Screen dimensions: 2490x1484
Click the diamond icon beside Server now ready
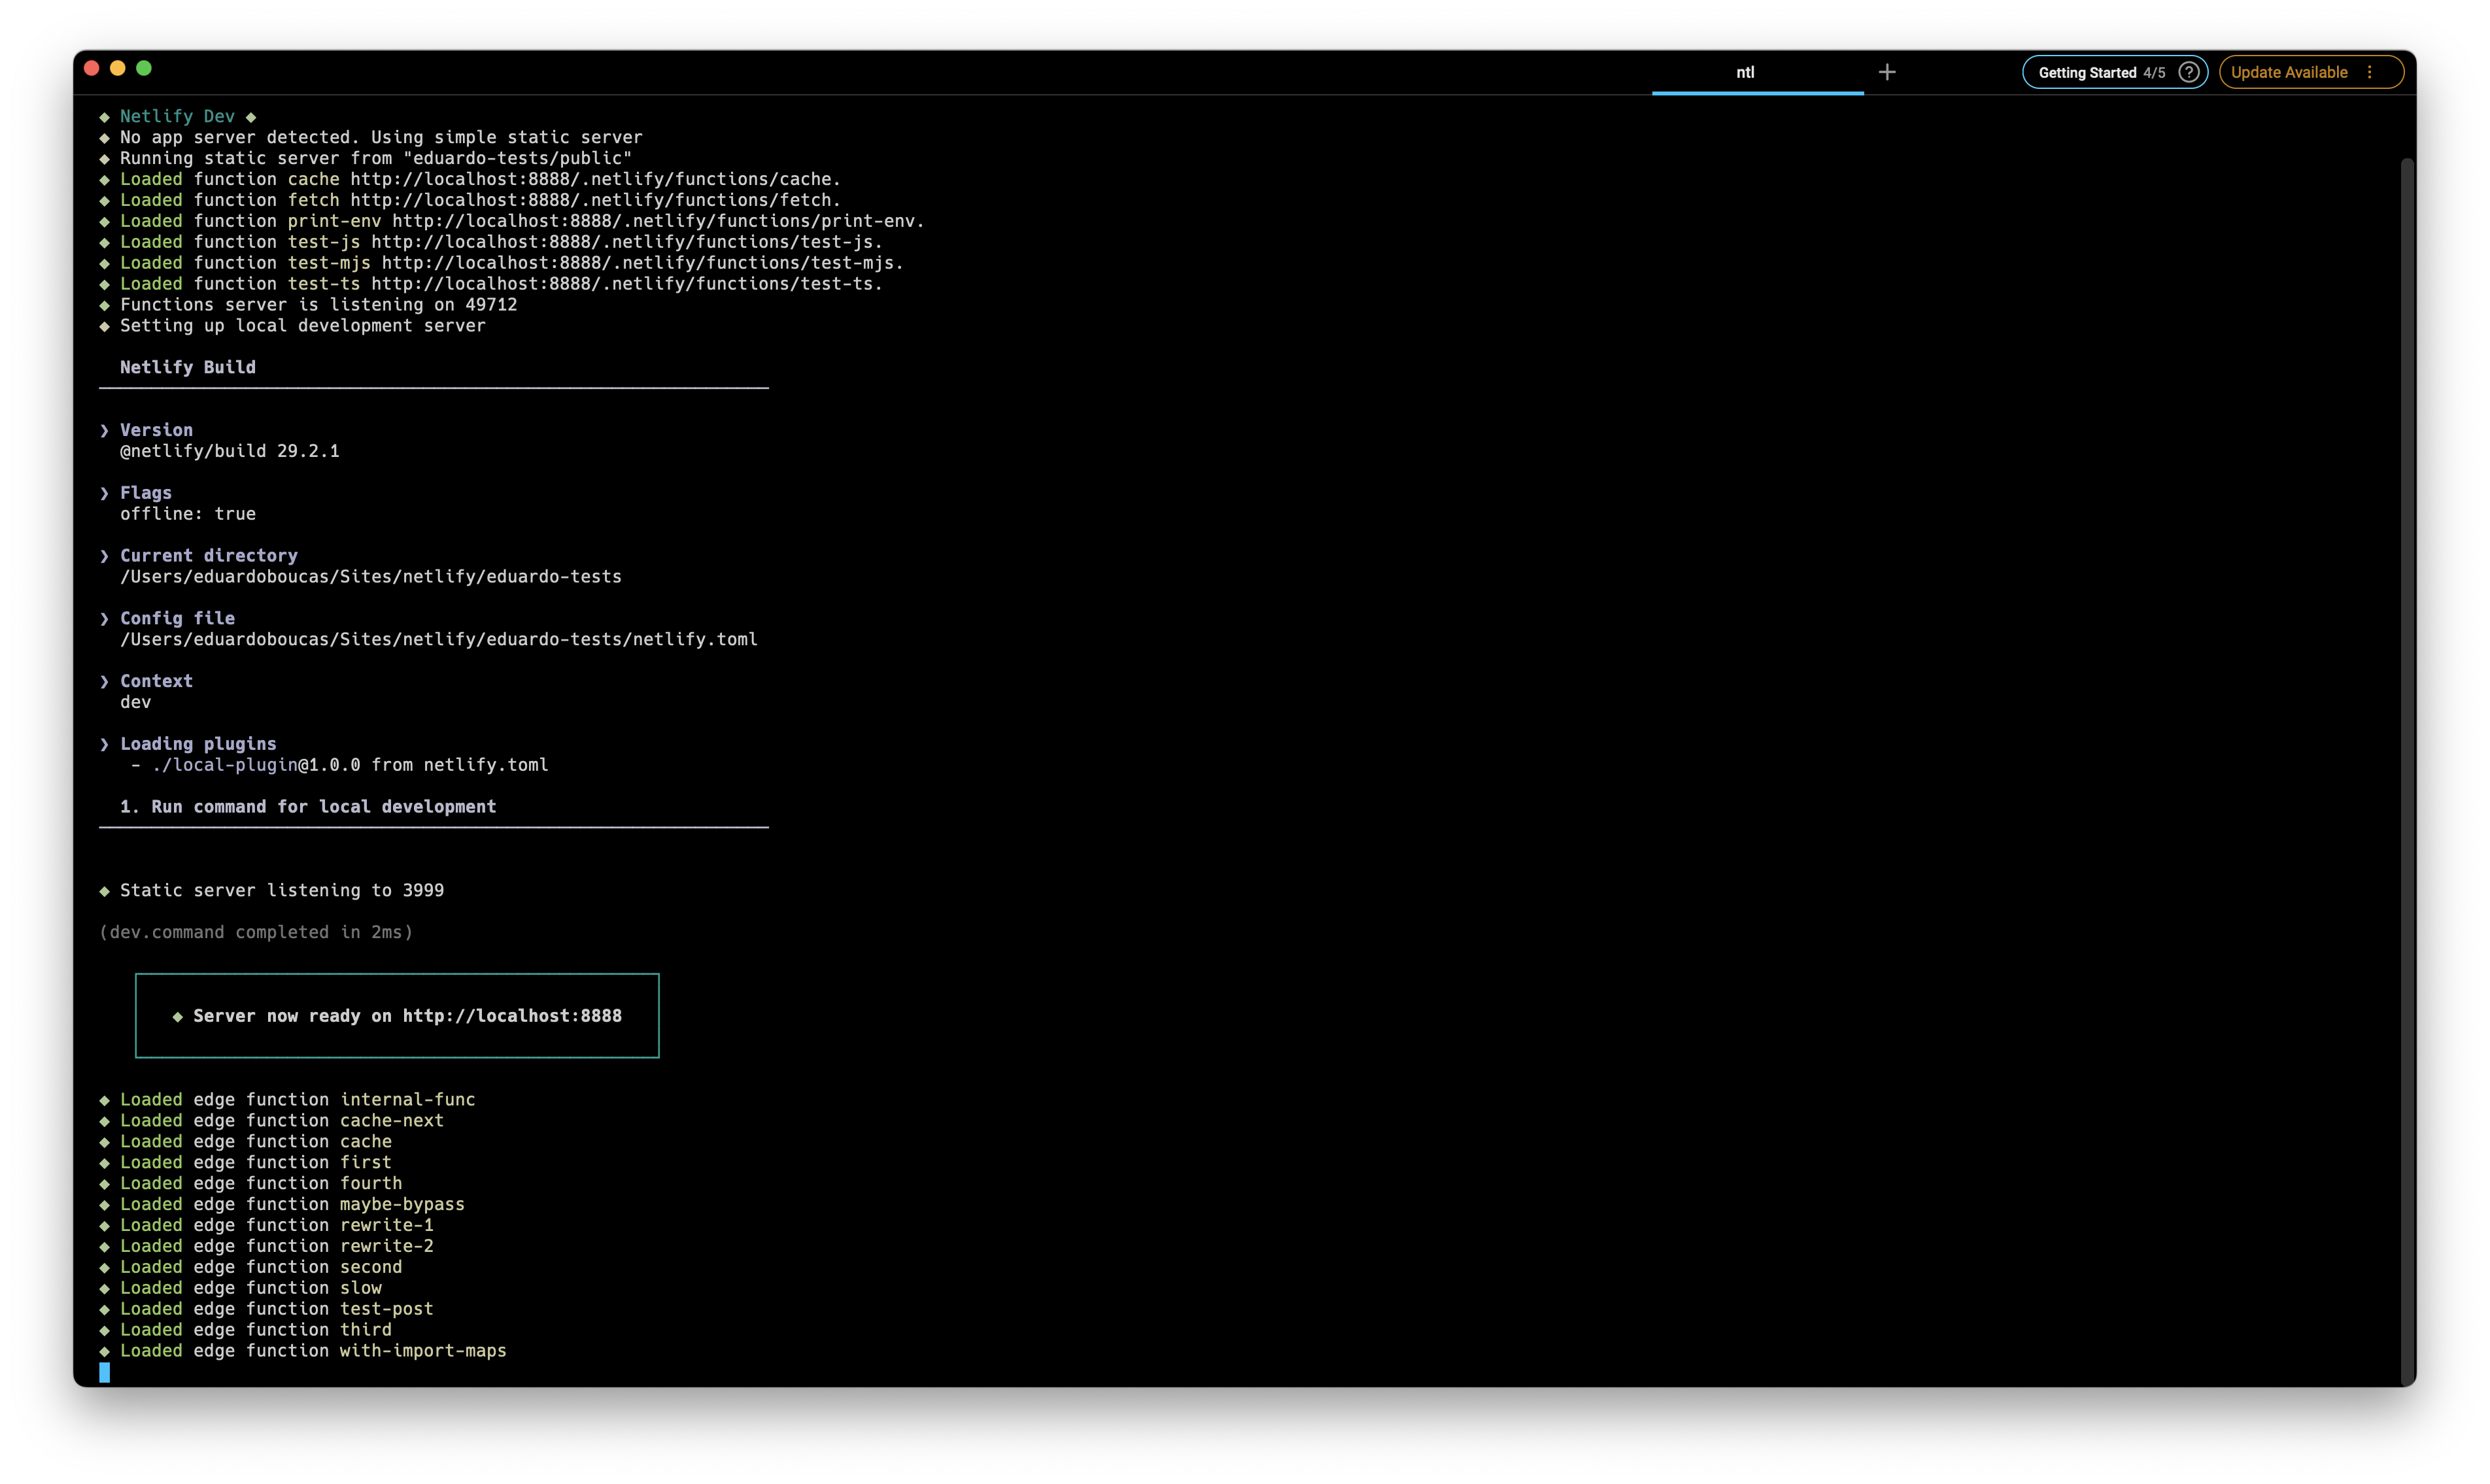pos(178,1017)
